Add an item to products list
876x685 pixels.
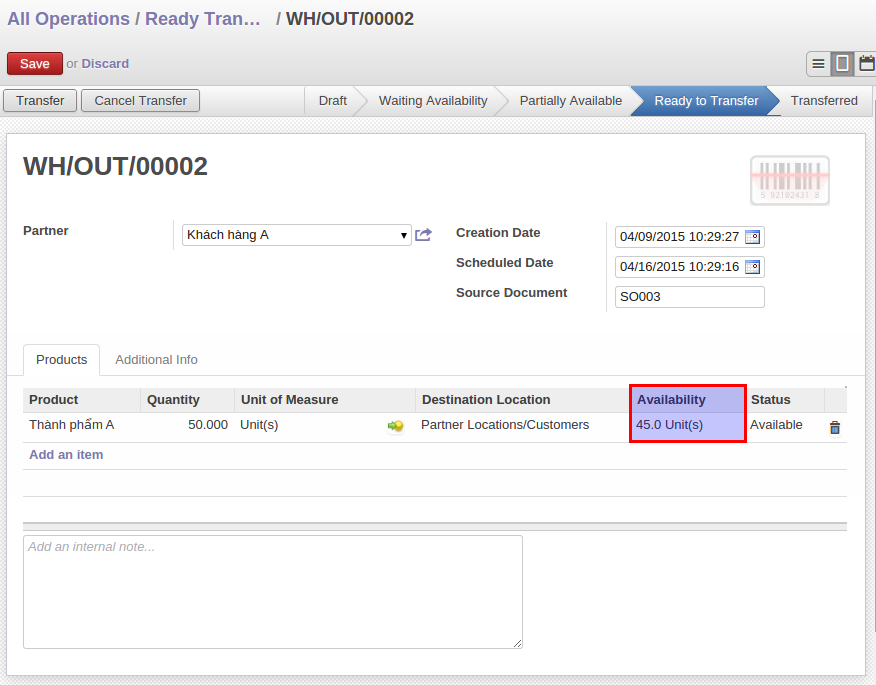pyautogui.click(x=66, y=455)
